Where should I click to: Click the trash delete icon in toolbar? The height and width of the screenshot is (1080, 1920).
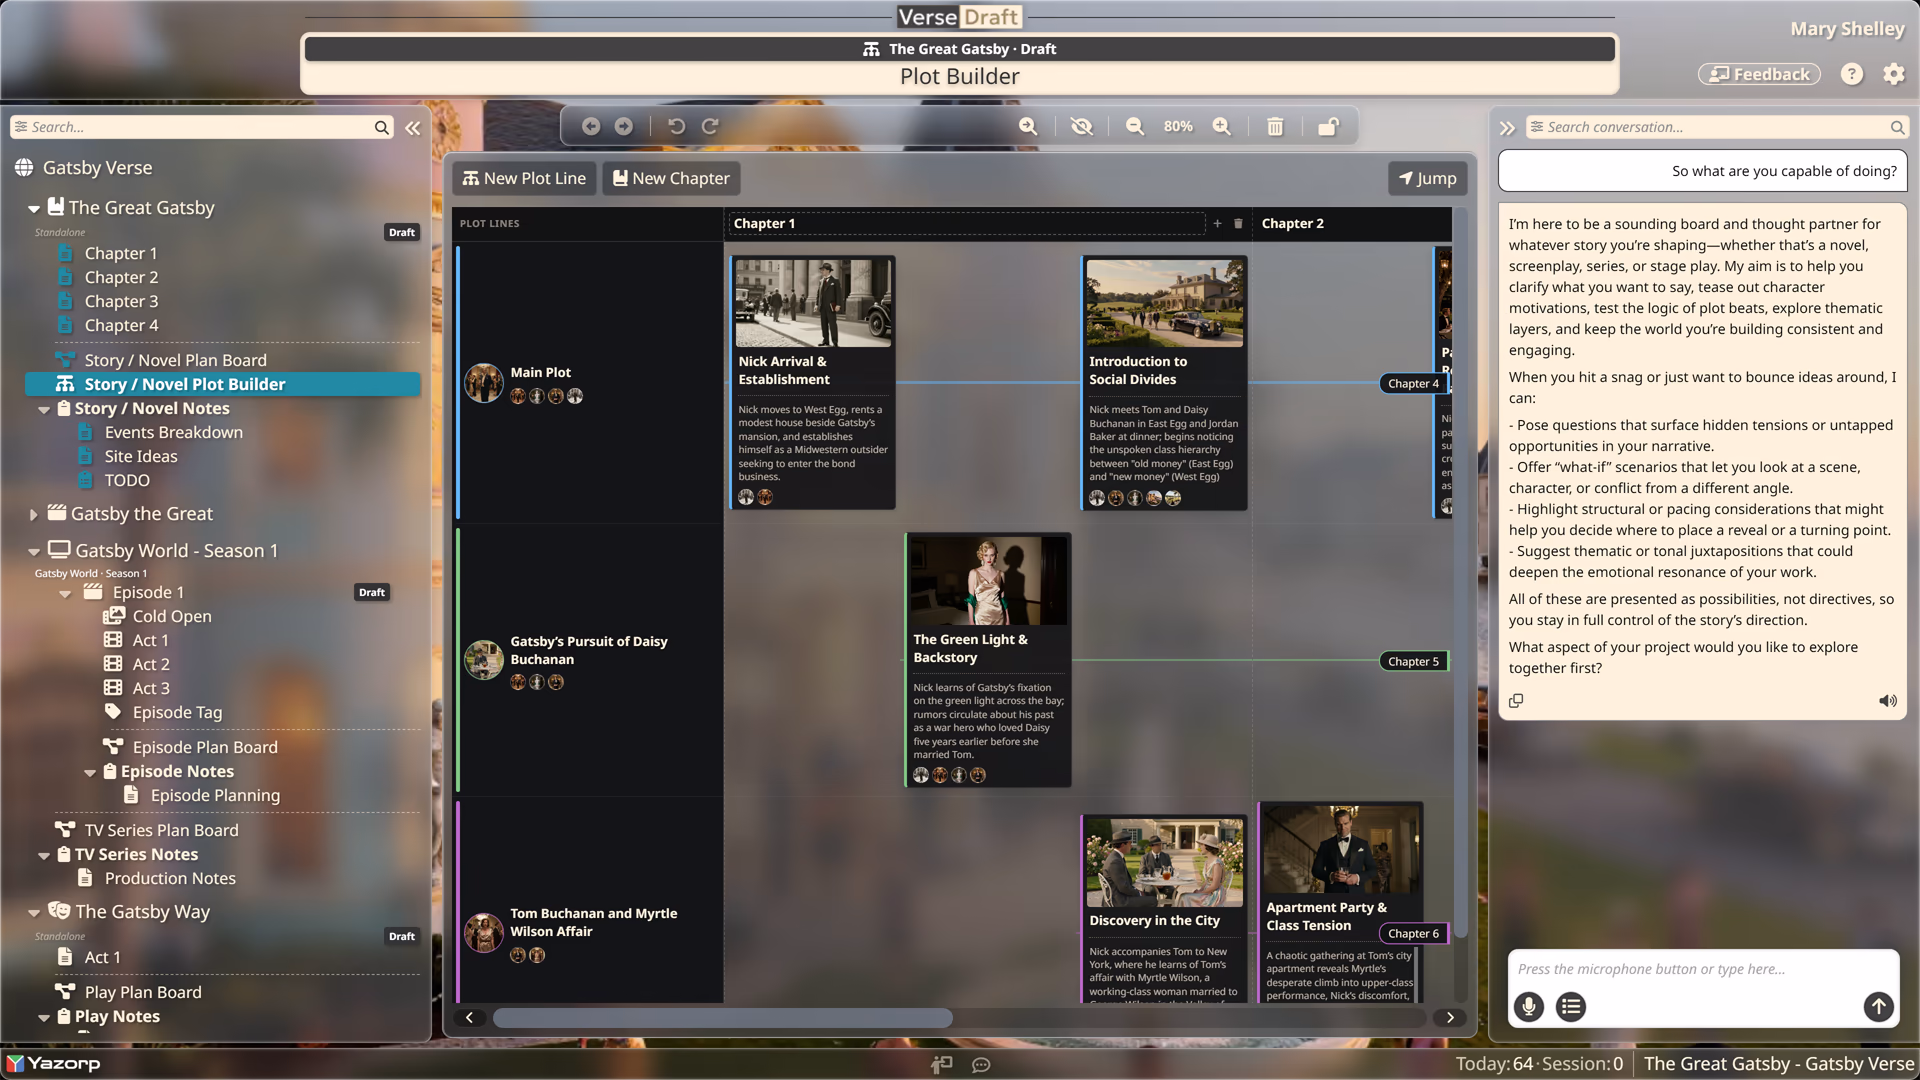(x=1275, y=126)
